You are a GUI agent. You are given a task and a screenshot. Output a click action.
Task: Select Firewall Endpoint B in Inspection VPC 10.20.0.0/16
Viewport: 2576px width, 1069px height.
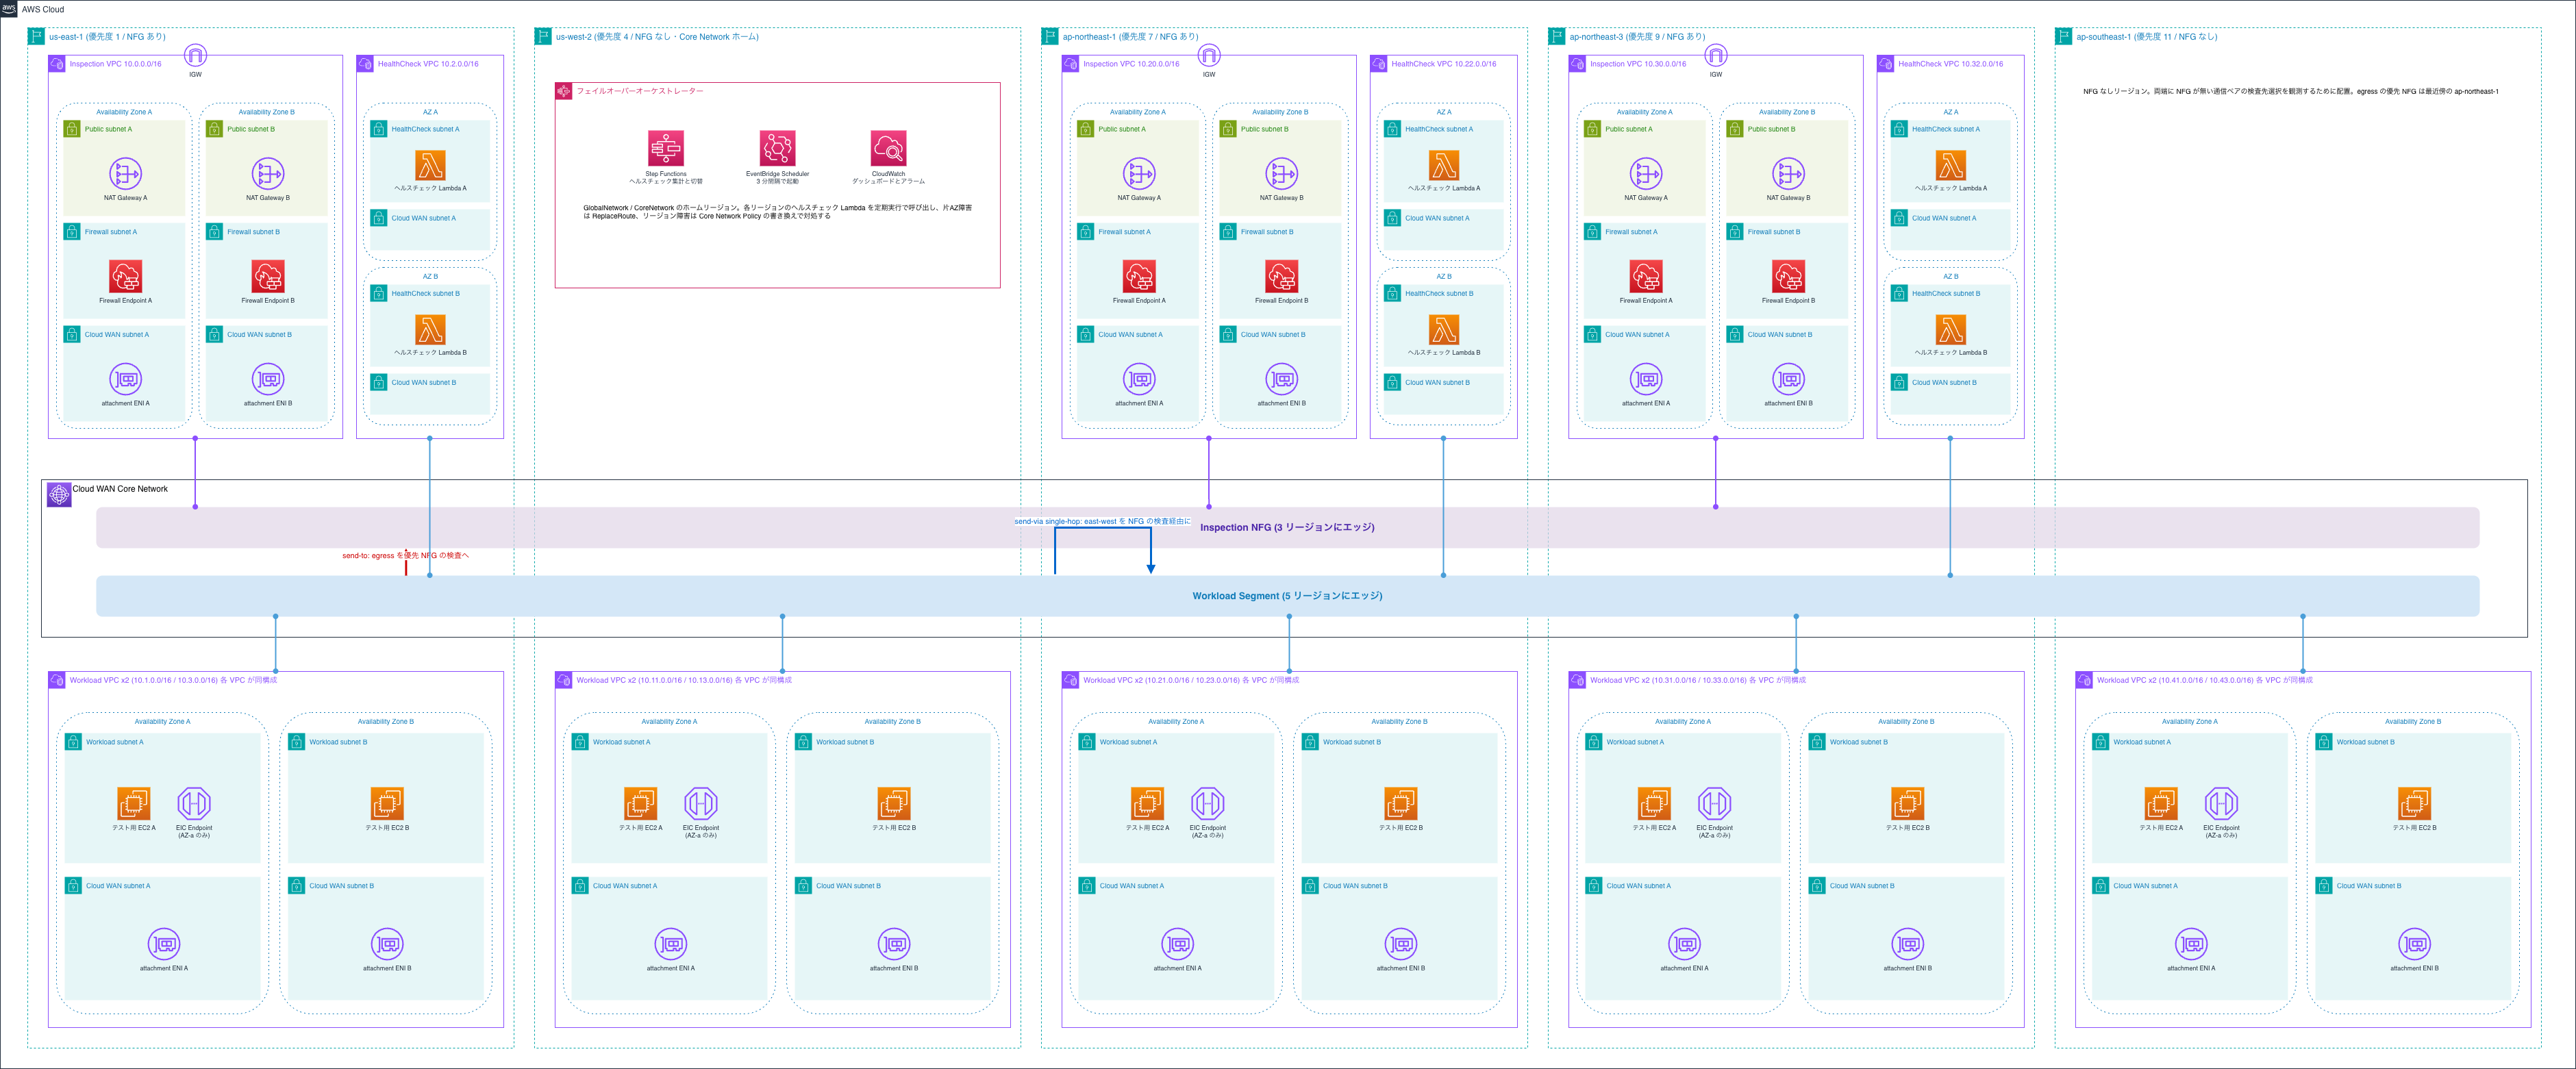click(1282, 276)
